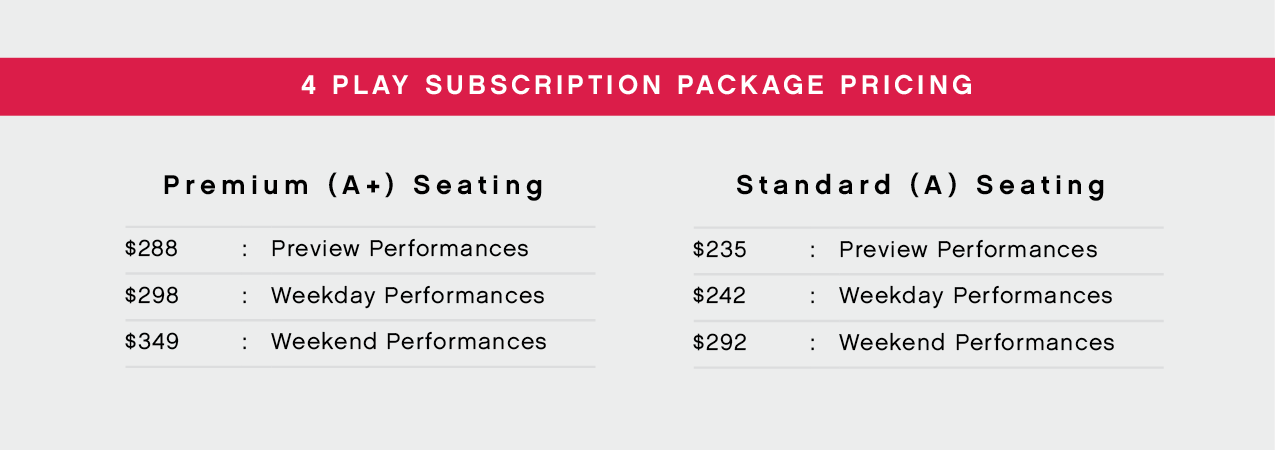This screenshot has height=450, width=1275.
Task: Click the $298 premium weekday price
Action: [x=152, y=295]
